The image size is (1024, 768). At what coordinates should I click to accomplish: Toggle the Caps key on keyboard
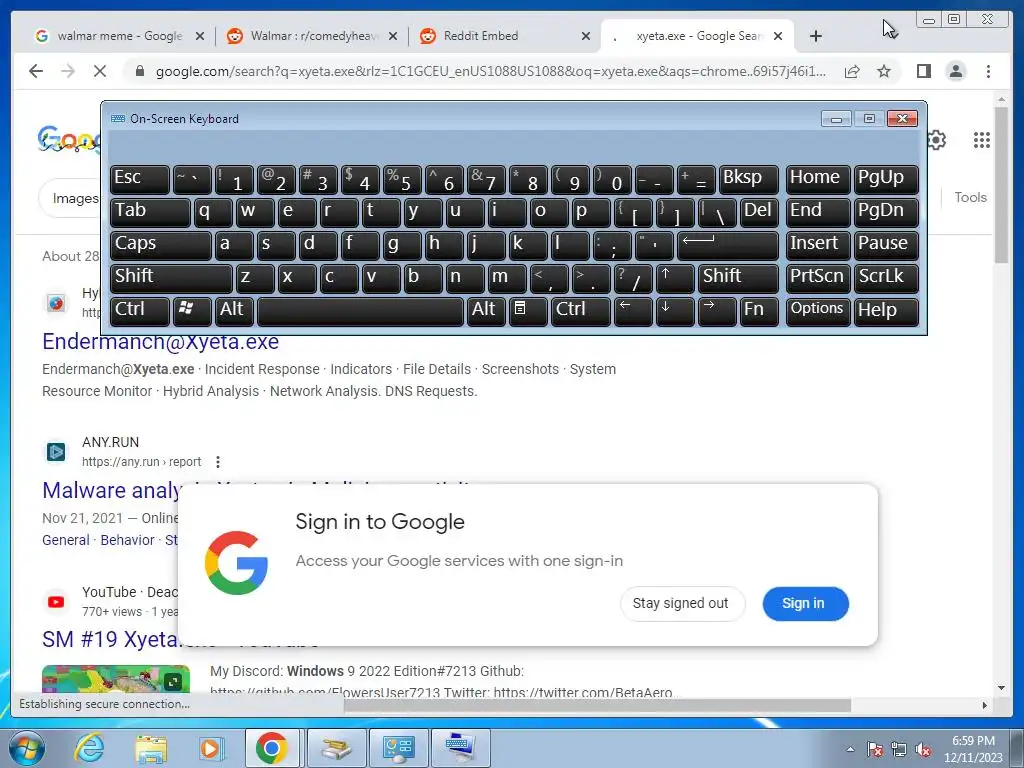point(160,245)
